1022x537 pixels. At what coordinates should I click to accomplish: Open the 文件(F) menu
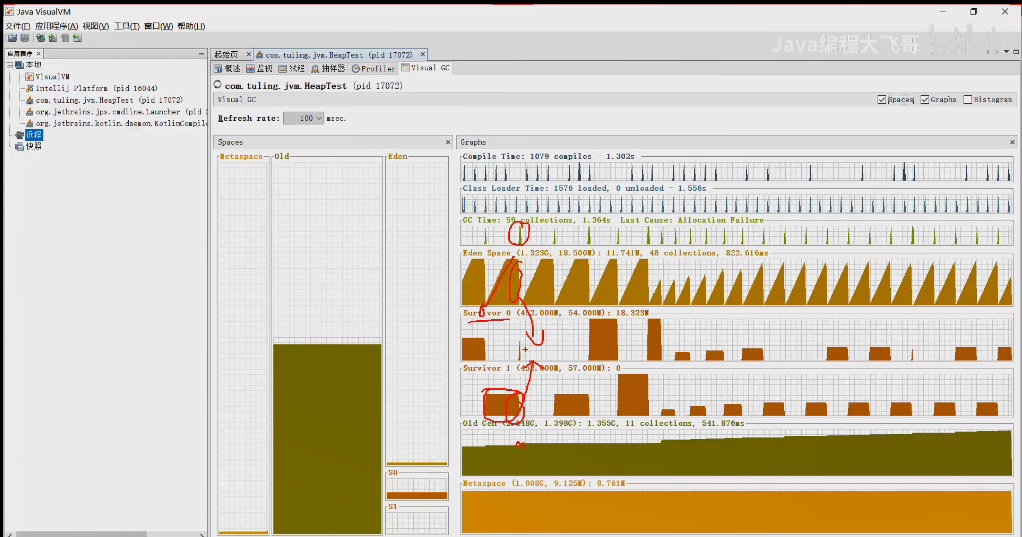click(x=18, y=26)
